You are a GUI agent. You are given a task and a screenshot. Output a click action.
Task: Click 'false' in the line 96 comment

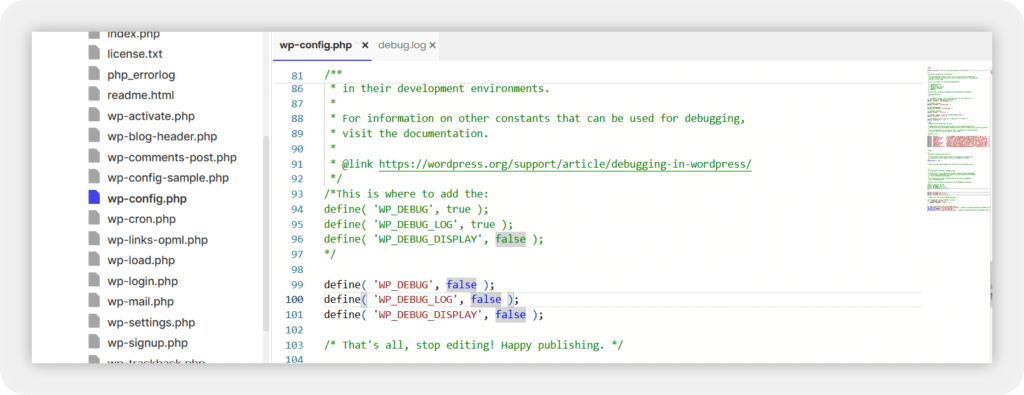tap(510, 239)
